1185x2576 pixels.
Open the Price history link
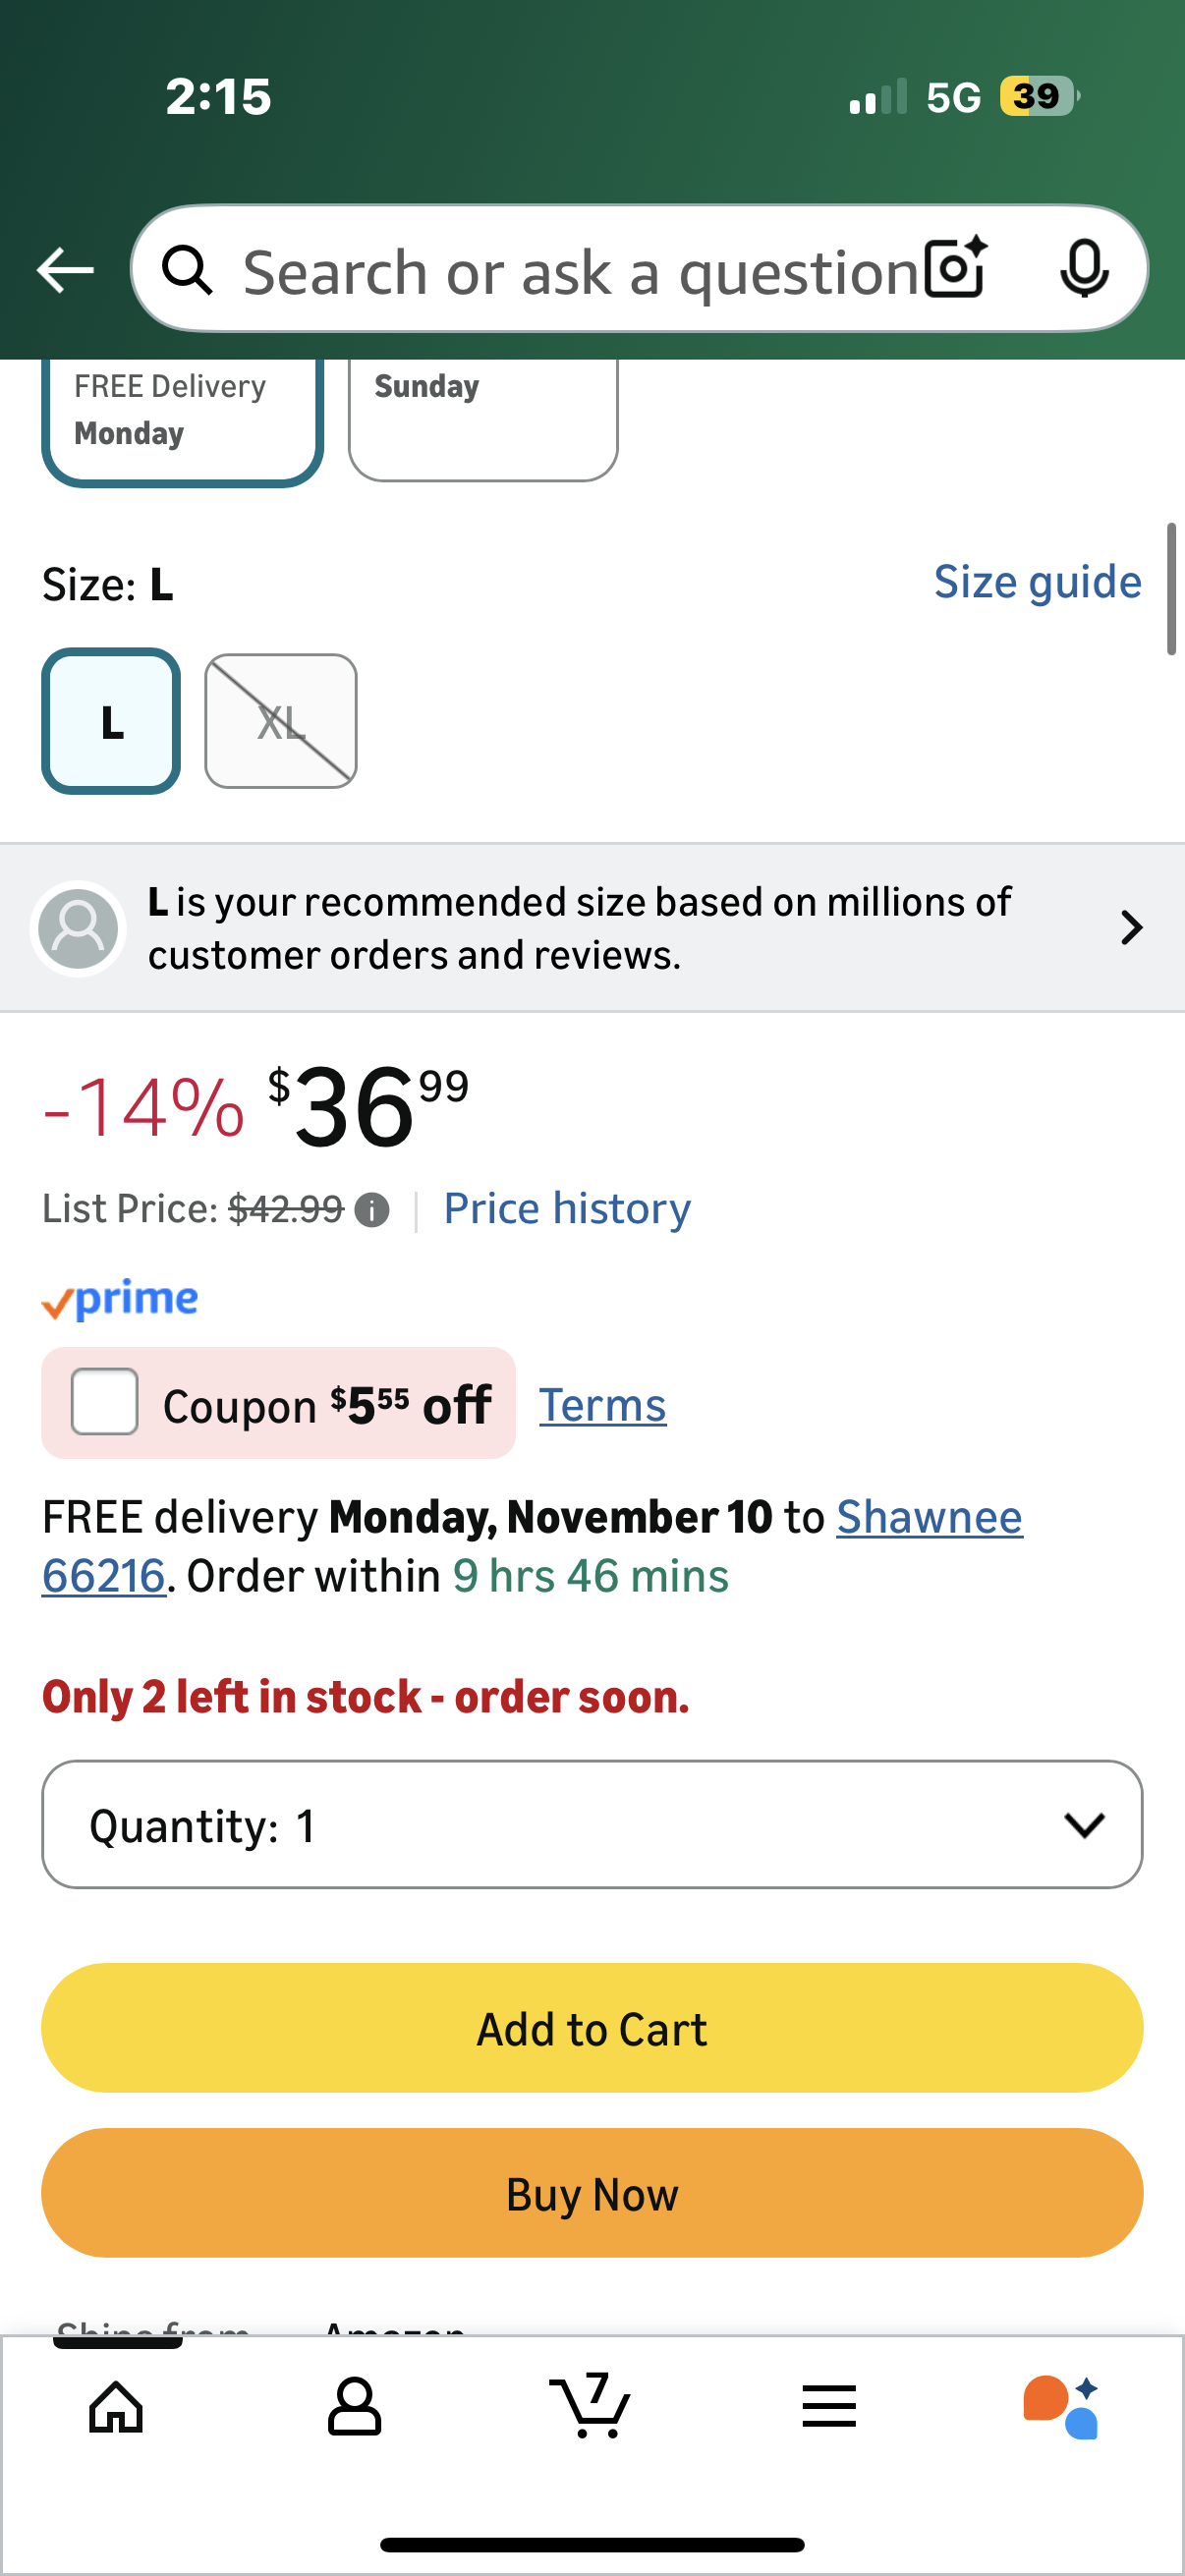point(567,1209)
